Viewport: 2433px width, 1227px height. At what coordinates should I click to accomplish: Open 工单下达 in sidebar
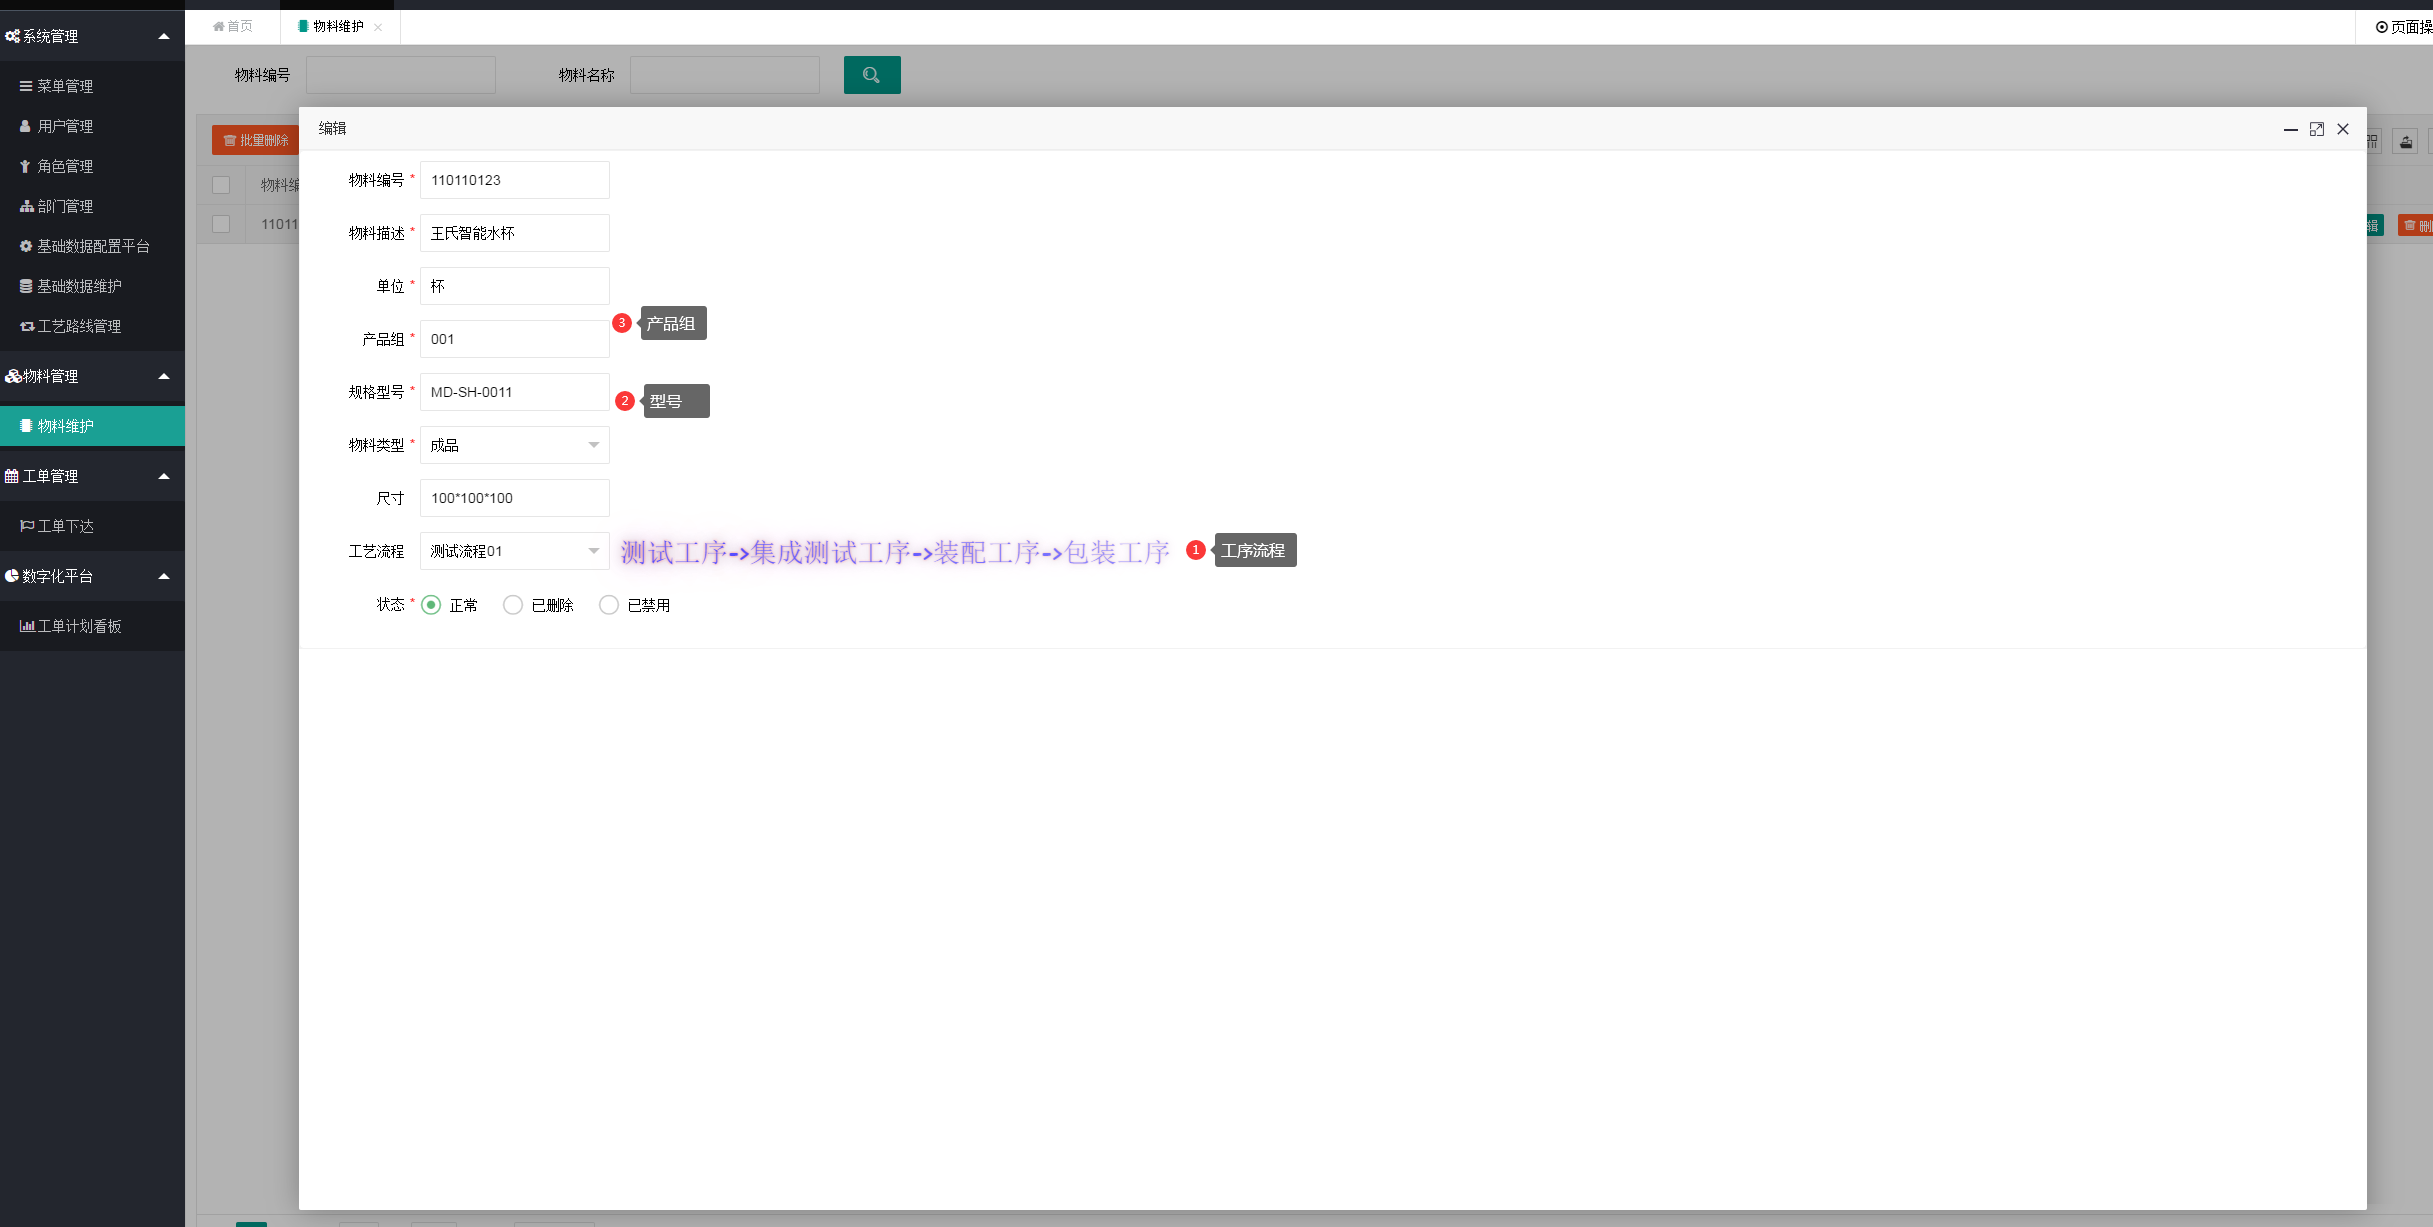click(x=92, y=526)
